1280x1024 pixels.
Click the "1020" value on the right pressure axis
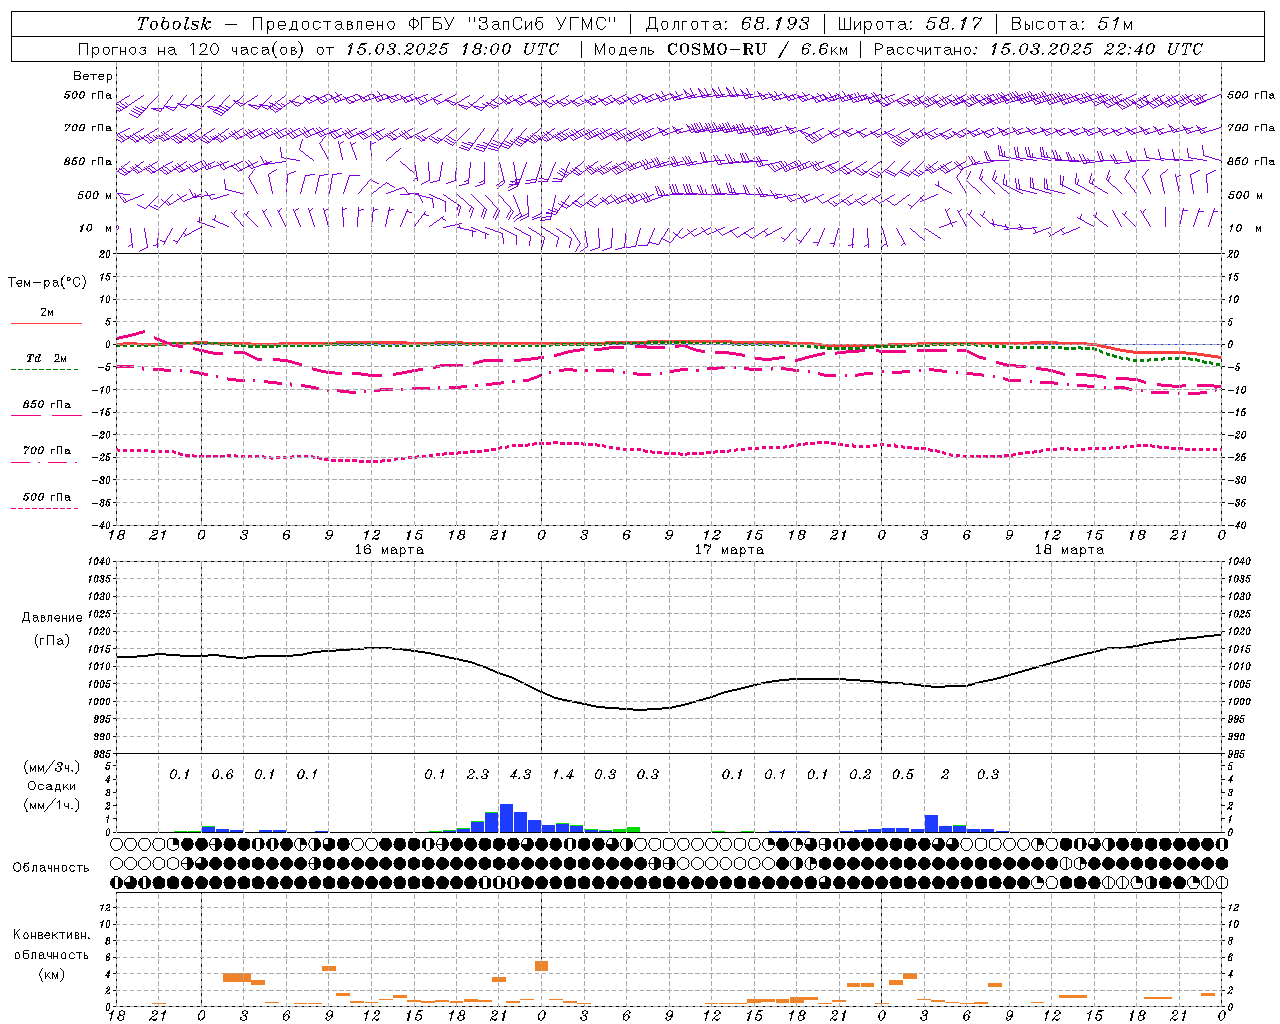1238,632
